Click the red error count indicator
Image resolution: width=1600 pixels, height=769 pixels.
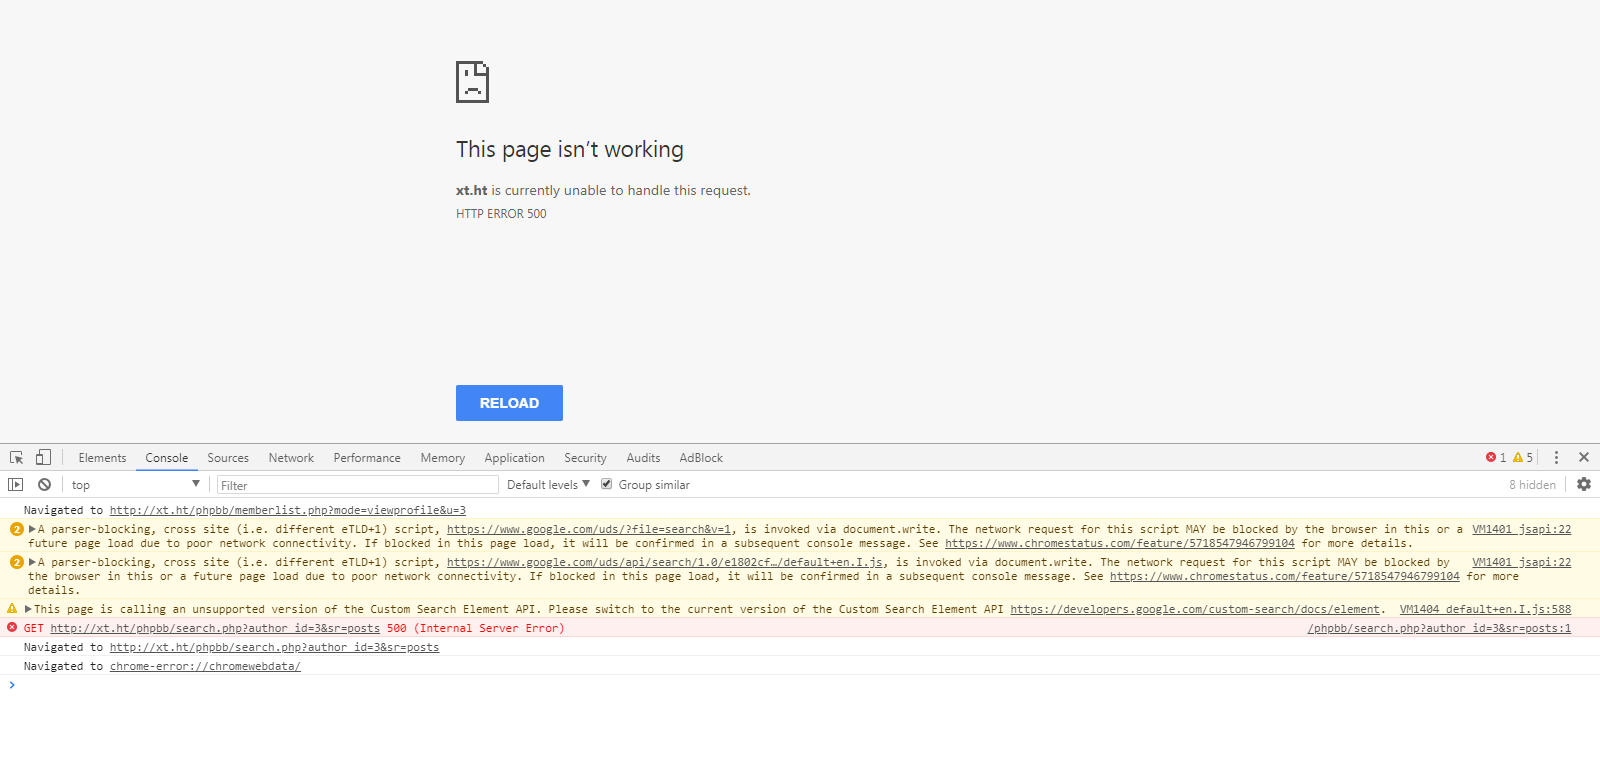point(1496,457)
